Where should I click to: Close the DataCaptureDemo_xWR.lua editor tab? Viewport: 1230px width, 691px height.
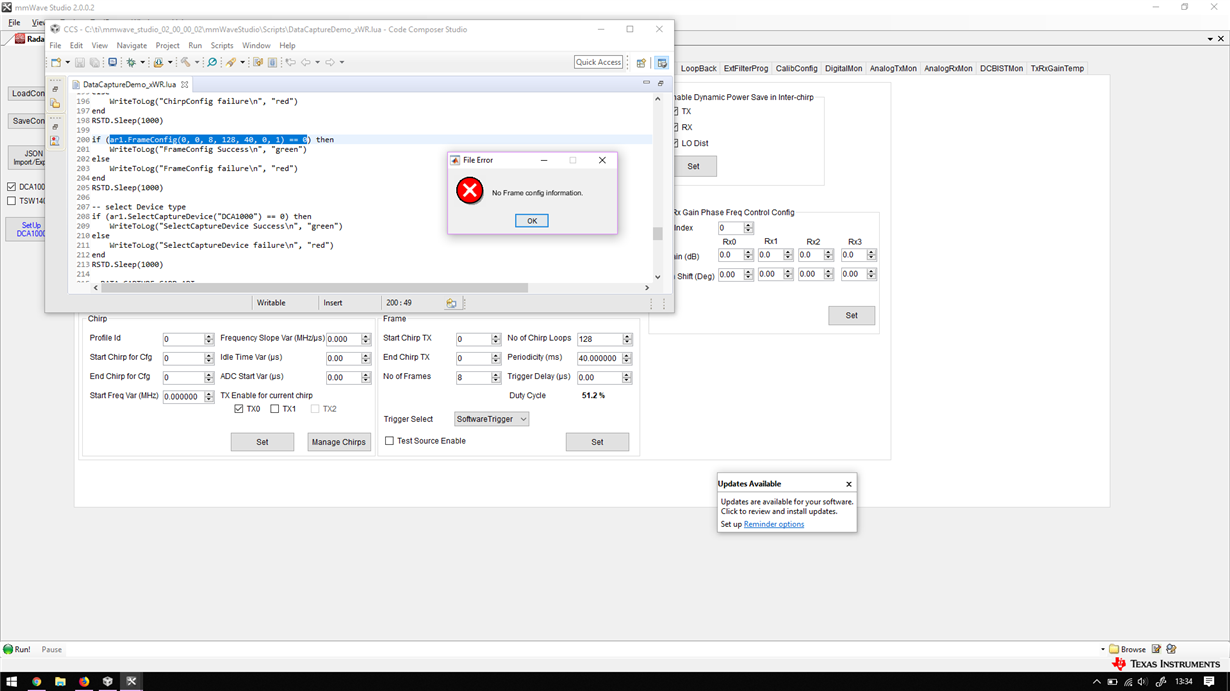coord(185,85)
